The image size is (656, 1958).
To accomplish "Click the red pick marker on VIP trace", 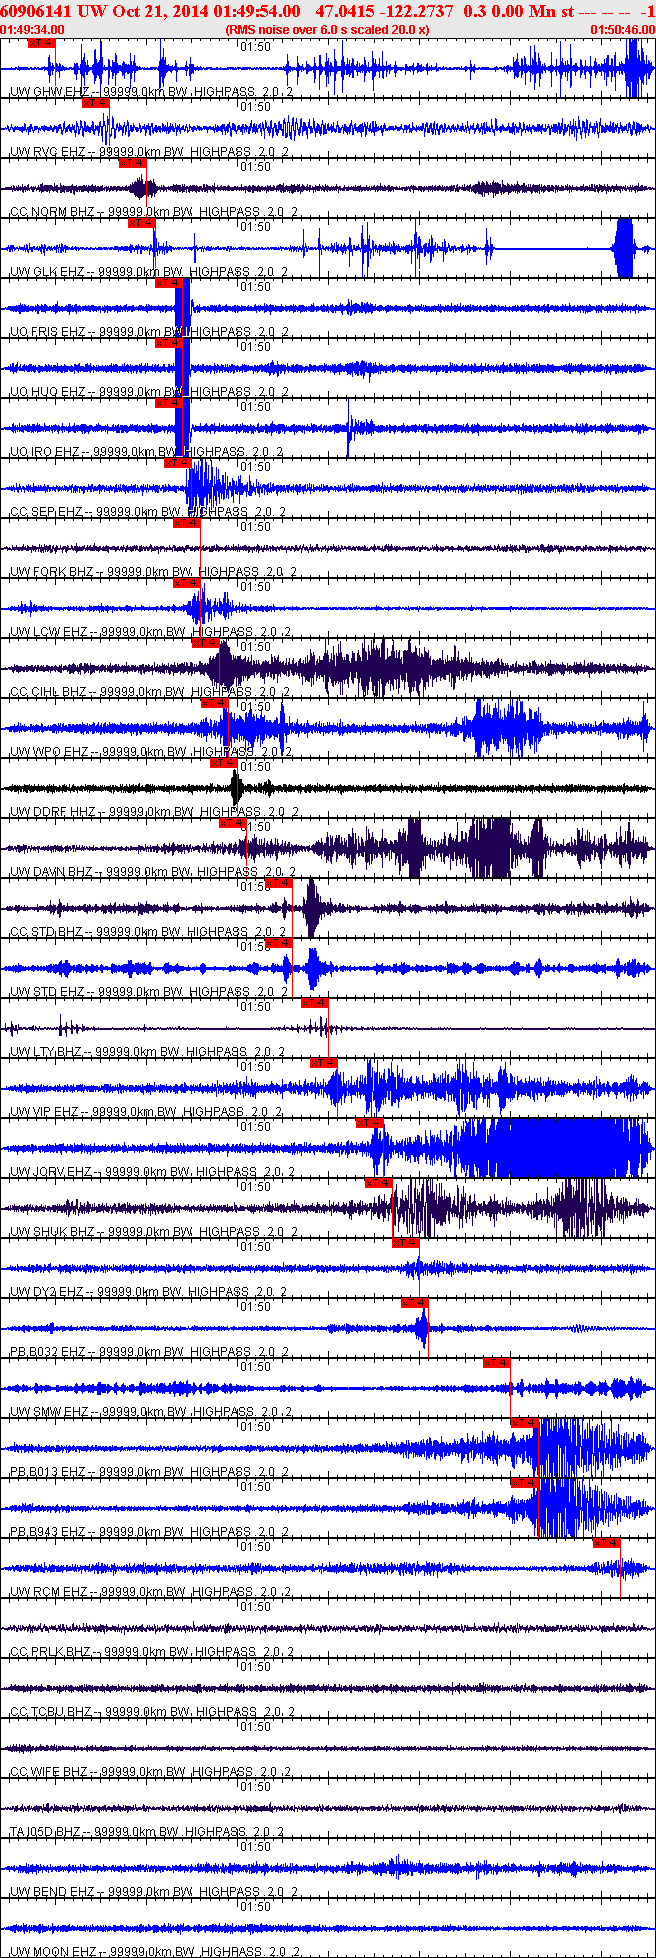I will (323, 1063).
